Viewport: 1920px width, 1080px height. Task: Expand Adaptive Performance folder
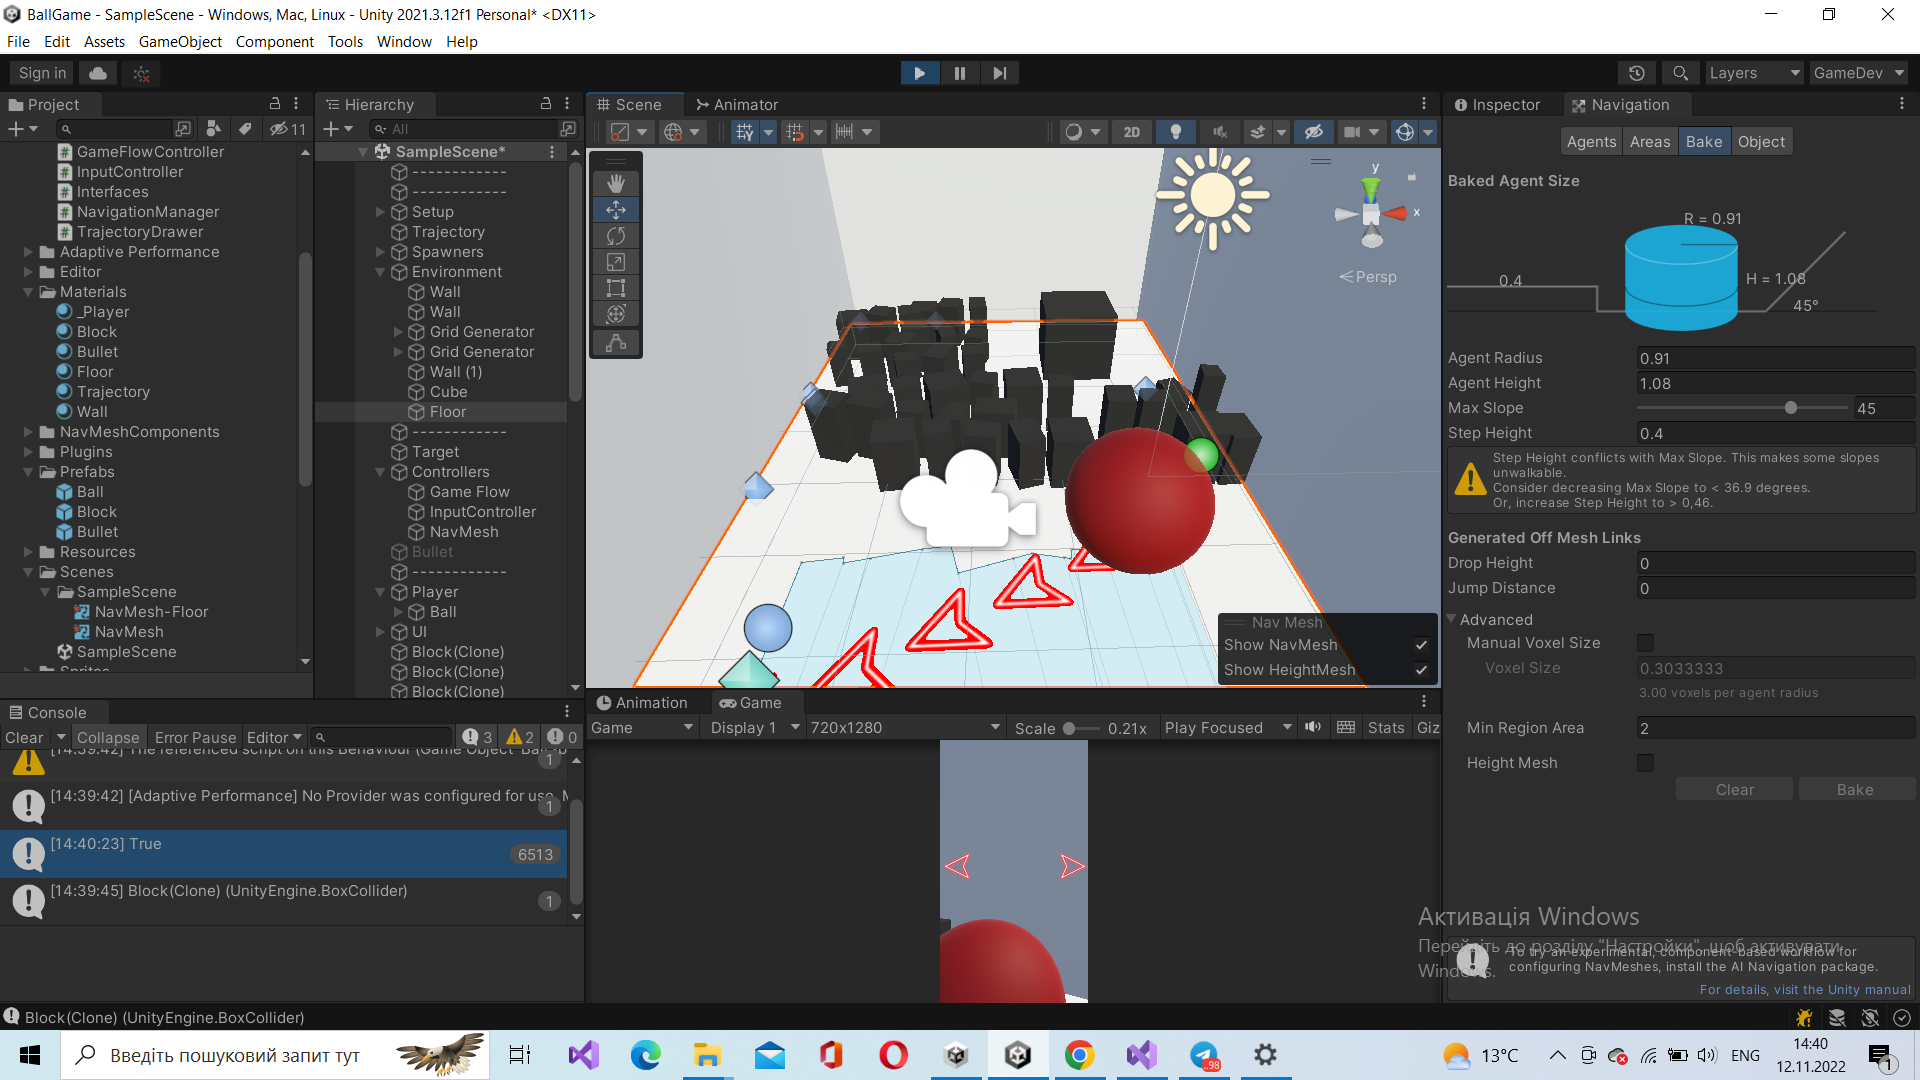(28, 252)
